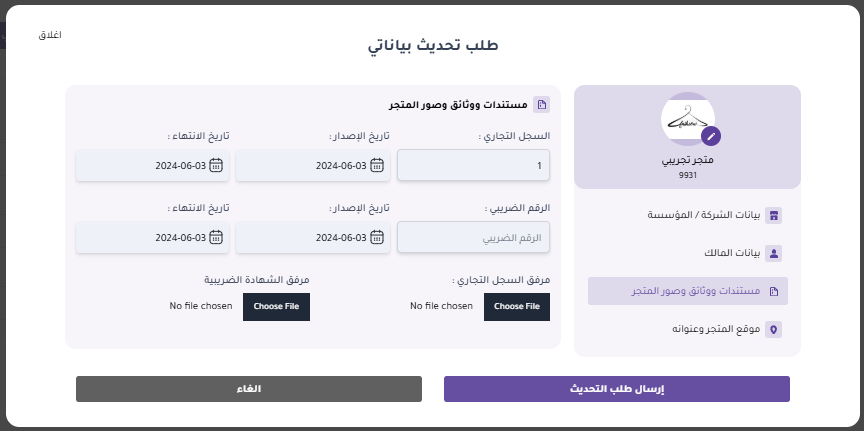
Task: Click the company building icon in sidebar
Action: [773, 215]
